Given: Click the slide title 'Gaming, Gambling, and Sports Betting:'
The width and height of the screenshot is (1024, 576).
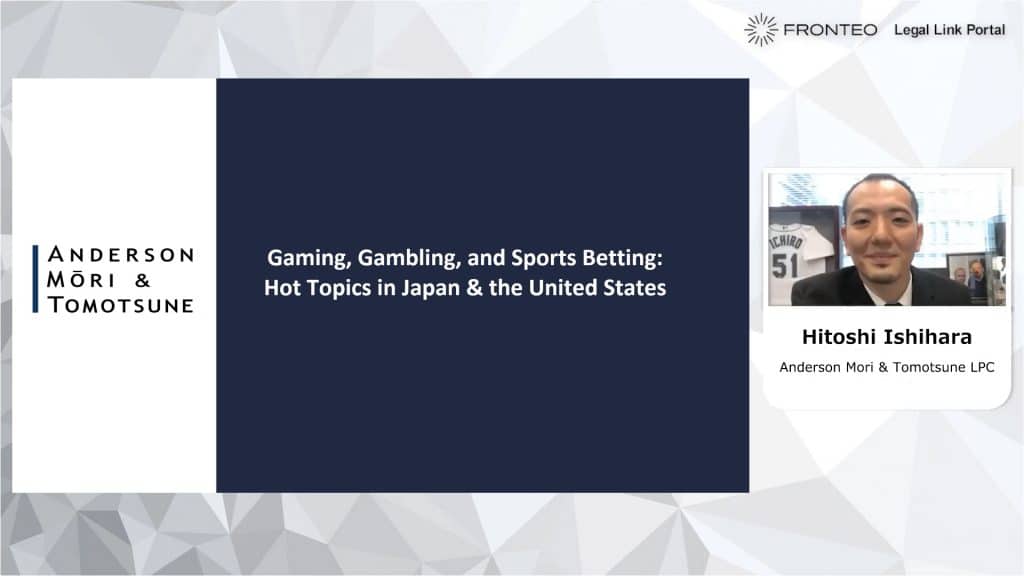Looking at the screenshot, I should tap(465, 257).
